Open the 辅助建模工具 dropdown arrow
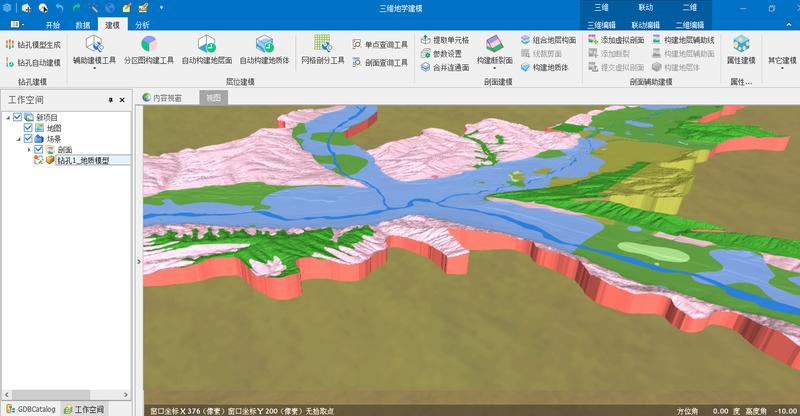The height and width of the screenshot is (416, 800). click(x=94, y=68)
